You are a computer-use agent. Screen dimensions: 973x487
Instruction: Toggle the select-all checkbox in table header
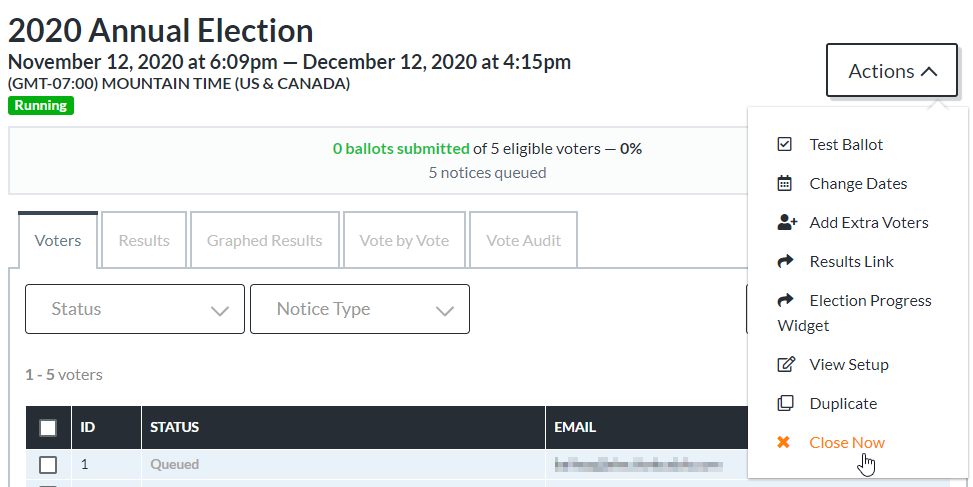coord(48,427)
